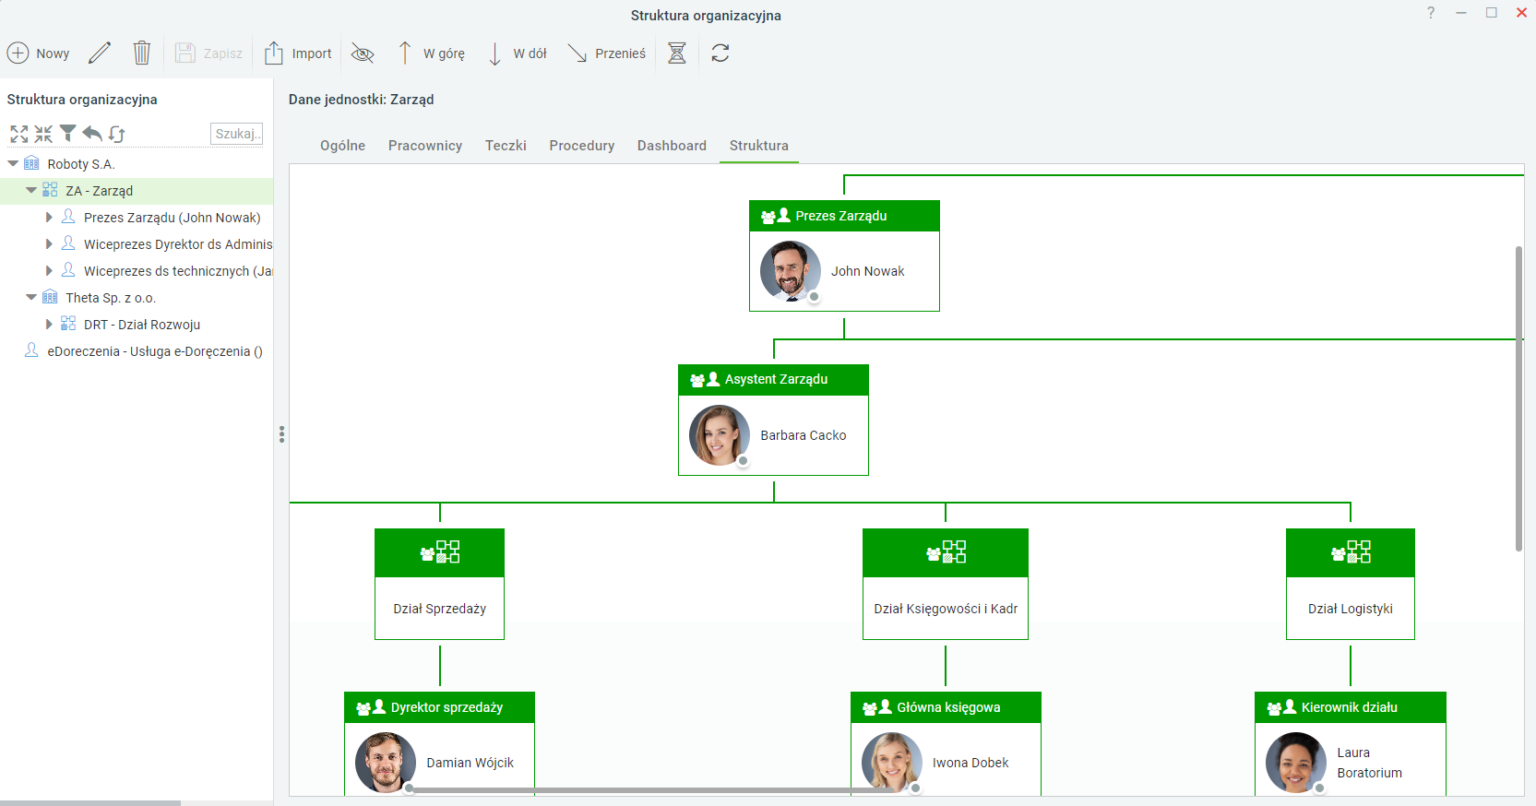Click the three-dot panel splitter handle
This screenshot has height=806, width=1536.
[282, 434]
